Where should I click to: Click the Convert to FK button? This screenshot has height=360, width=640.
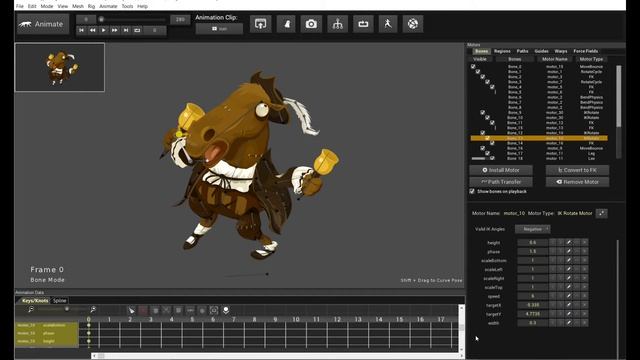point(578,170)
